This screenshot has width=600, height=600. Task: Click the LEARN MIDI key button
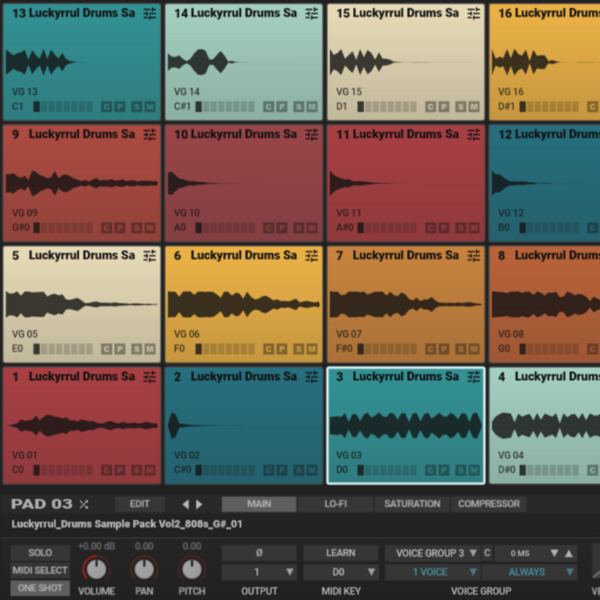pos(341,553)
